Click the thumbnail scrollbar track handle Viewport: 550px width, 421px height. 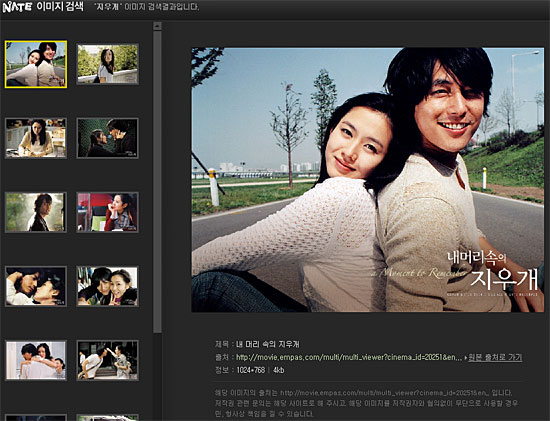pos(157,182)
